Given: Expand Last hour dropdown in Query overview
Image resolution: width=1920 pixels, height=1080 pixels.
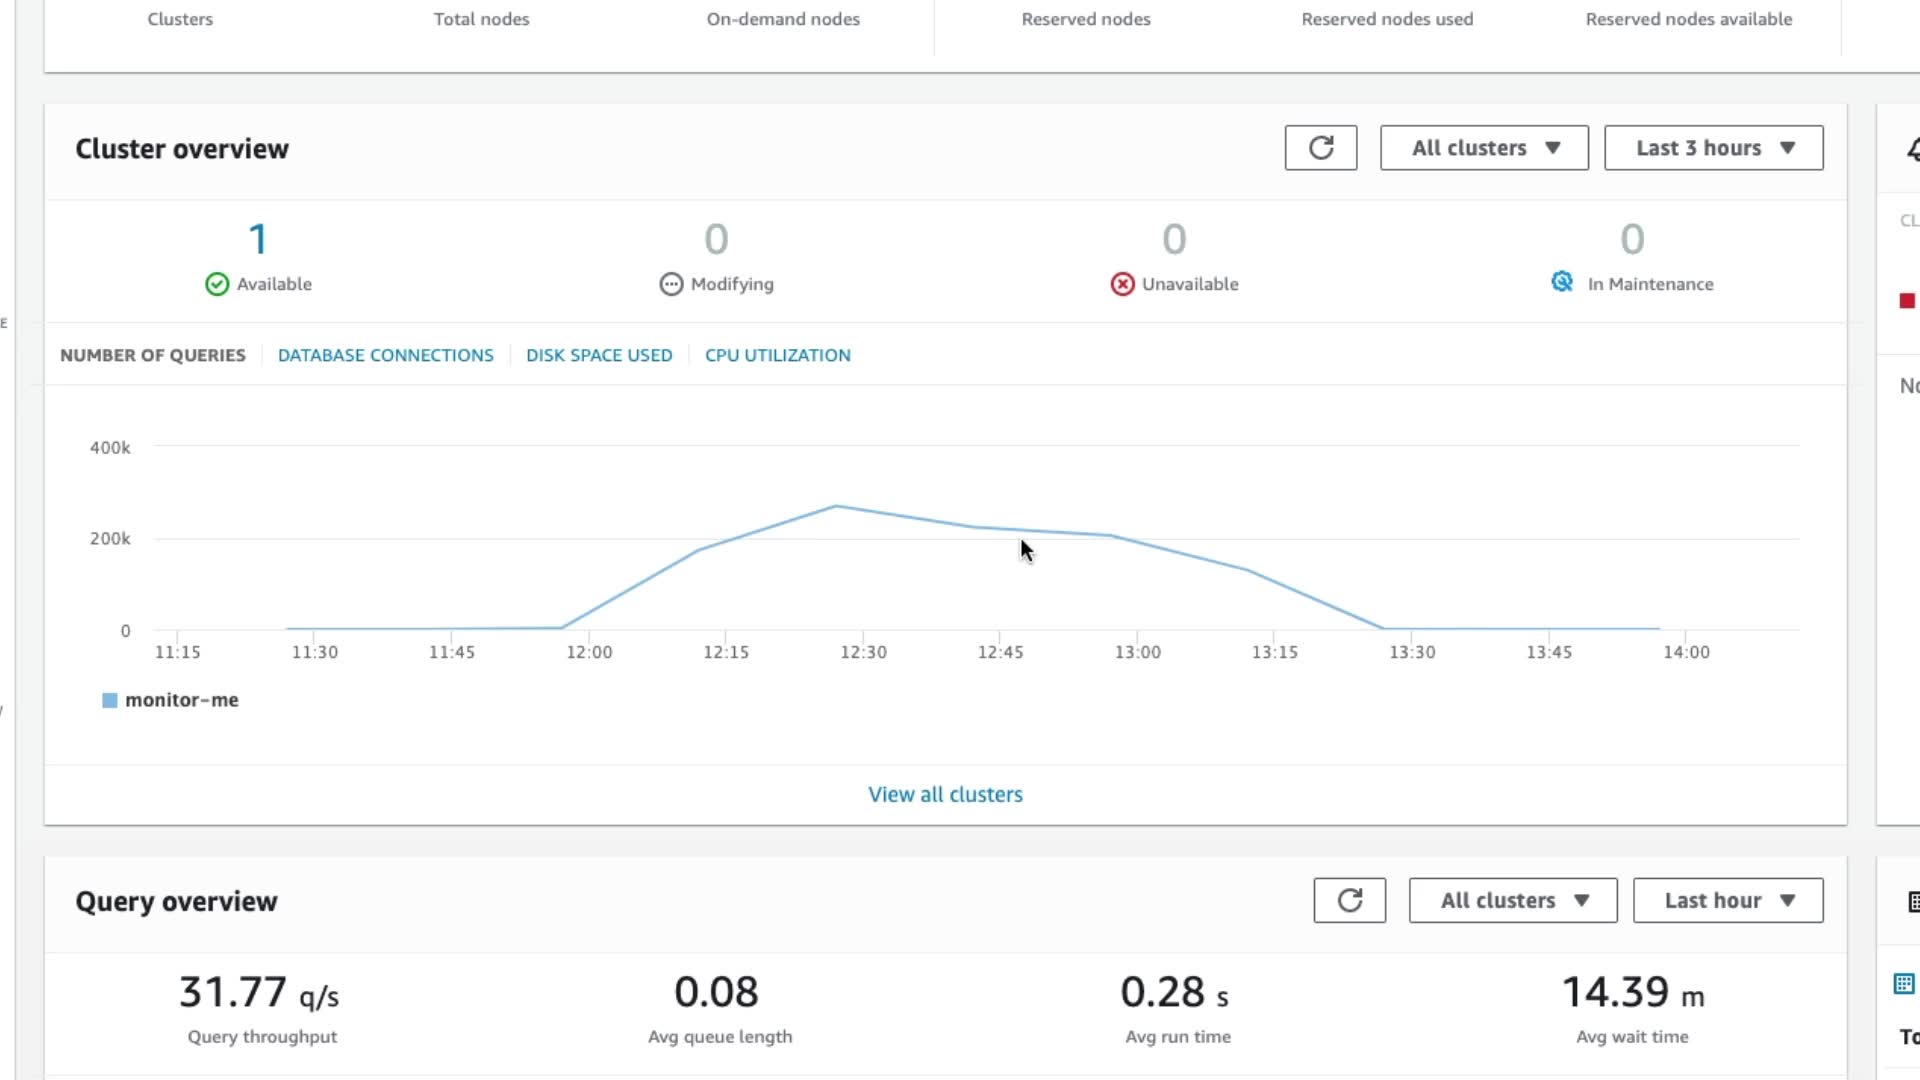Looking at the screenshot, I should (x=1727, y=900).
